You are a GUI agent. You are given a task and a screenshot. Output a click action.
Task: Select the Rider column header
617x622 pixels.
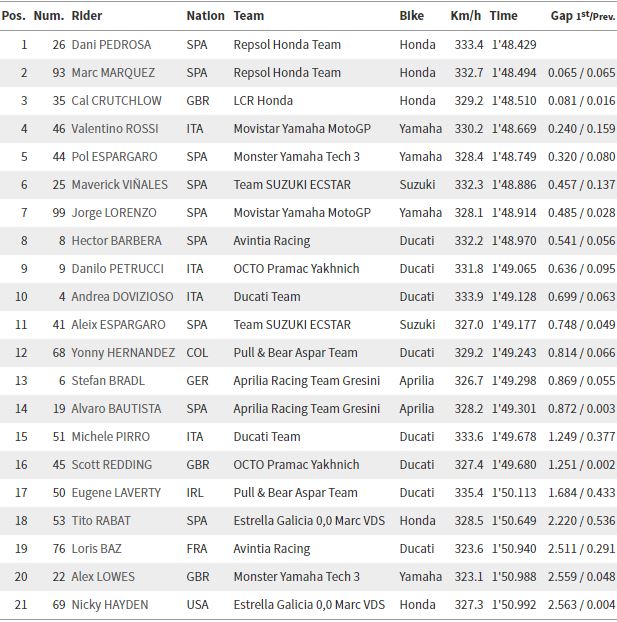tap(86, 16)
